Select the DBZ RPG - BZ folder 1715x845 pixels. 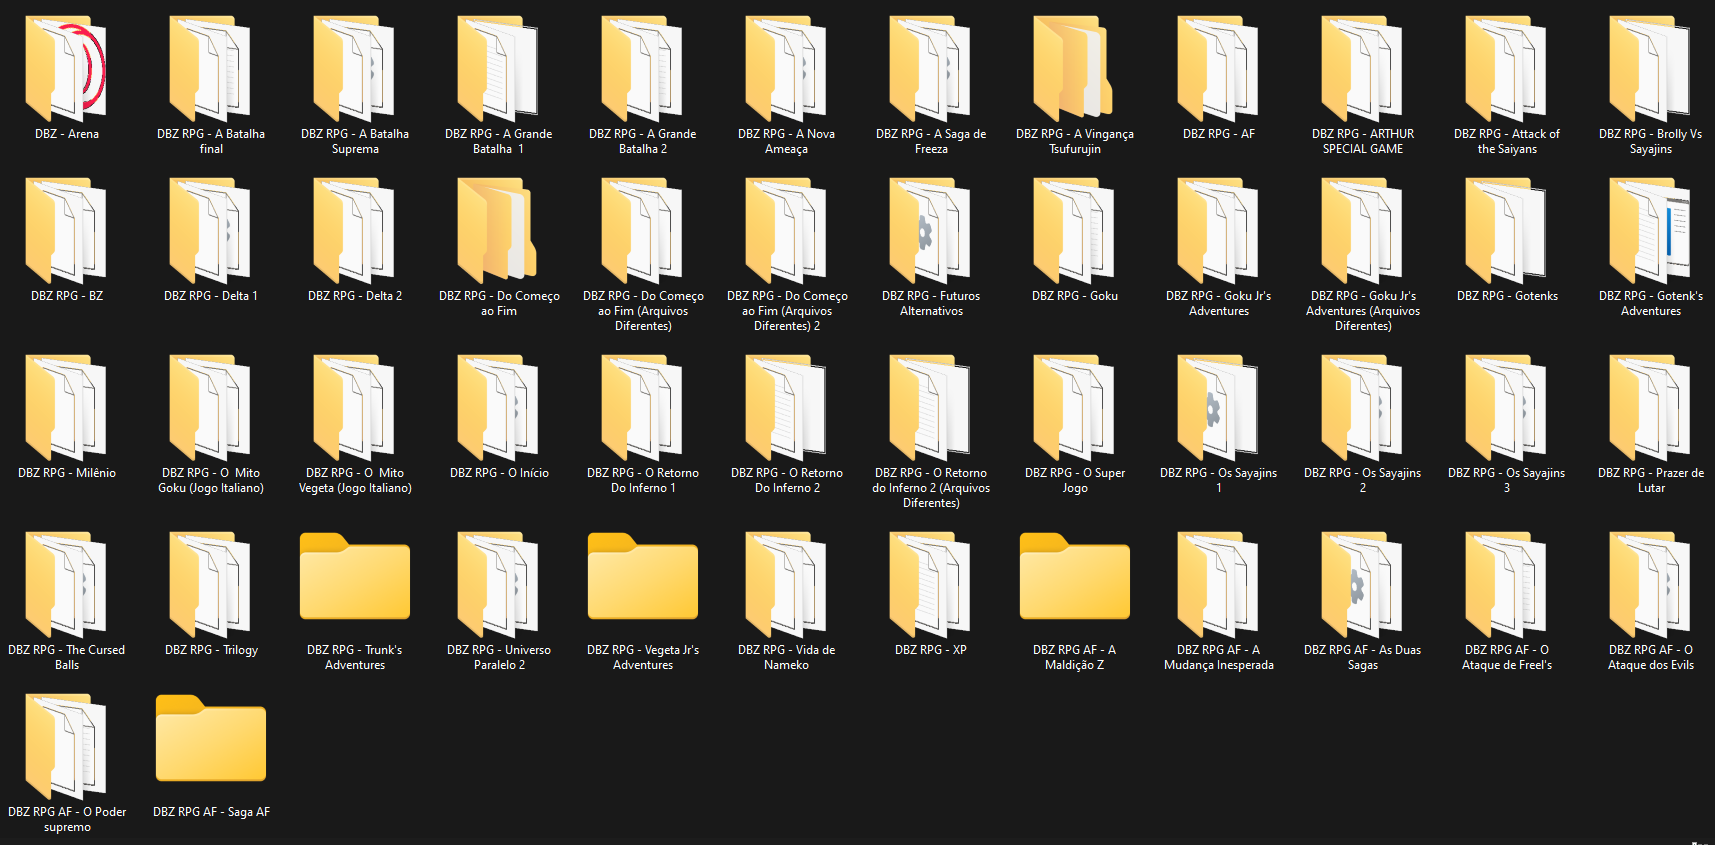click(x=66, y=231)
